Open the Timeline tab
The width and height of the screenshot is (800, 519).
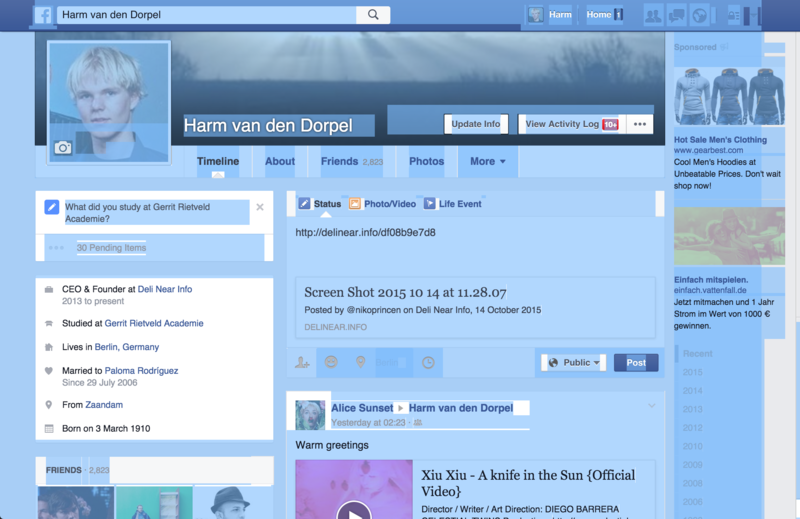[x=218, y=161]
